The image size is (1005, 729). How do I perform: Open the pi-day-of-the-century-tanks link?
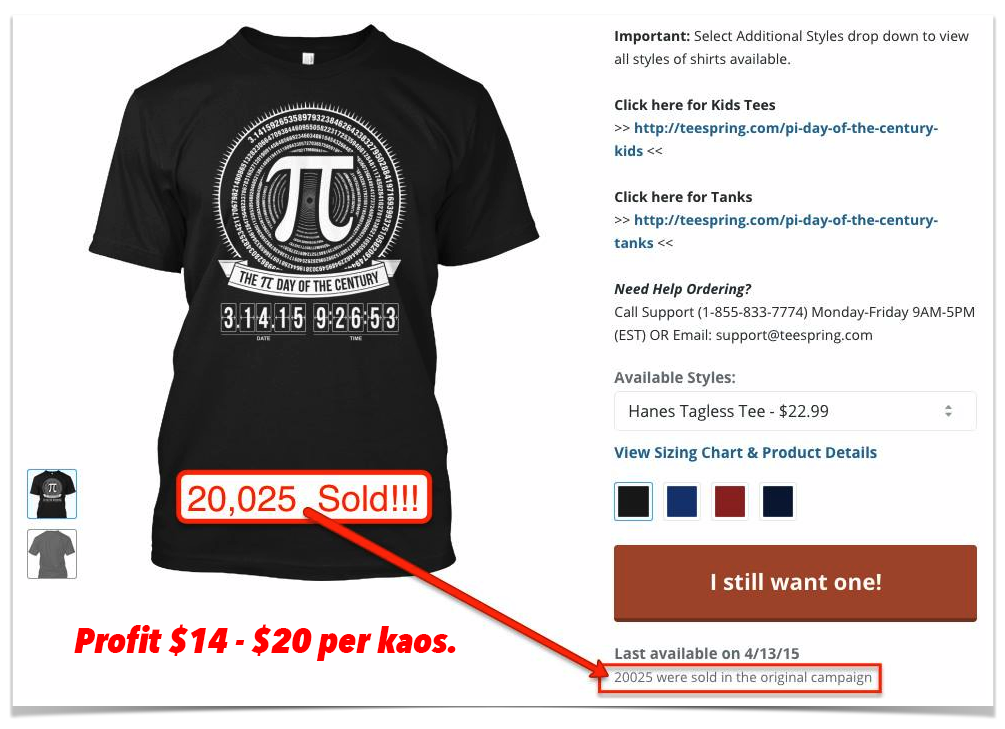coord(776,231)
